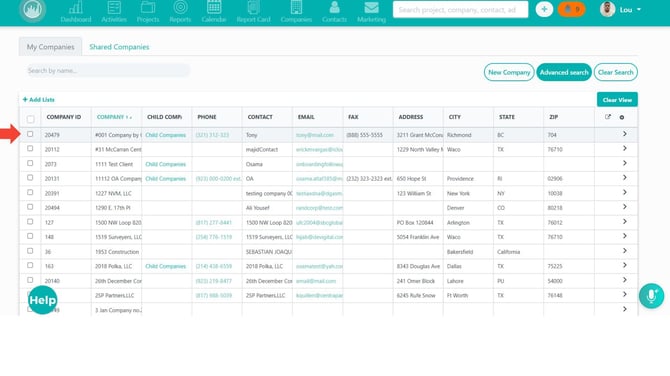The image size is (670, 376).
Task: Open the Lou account dropdown
Action: pos(630,9)
